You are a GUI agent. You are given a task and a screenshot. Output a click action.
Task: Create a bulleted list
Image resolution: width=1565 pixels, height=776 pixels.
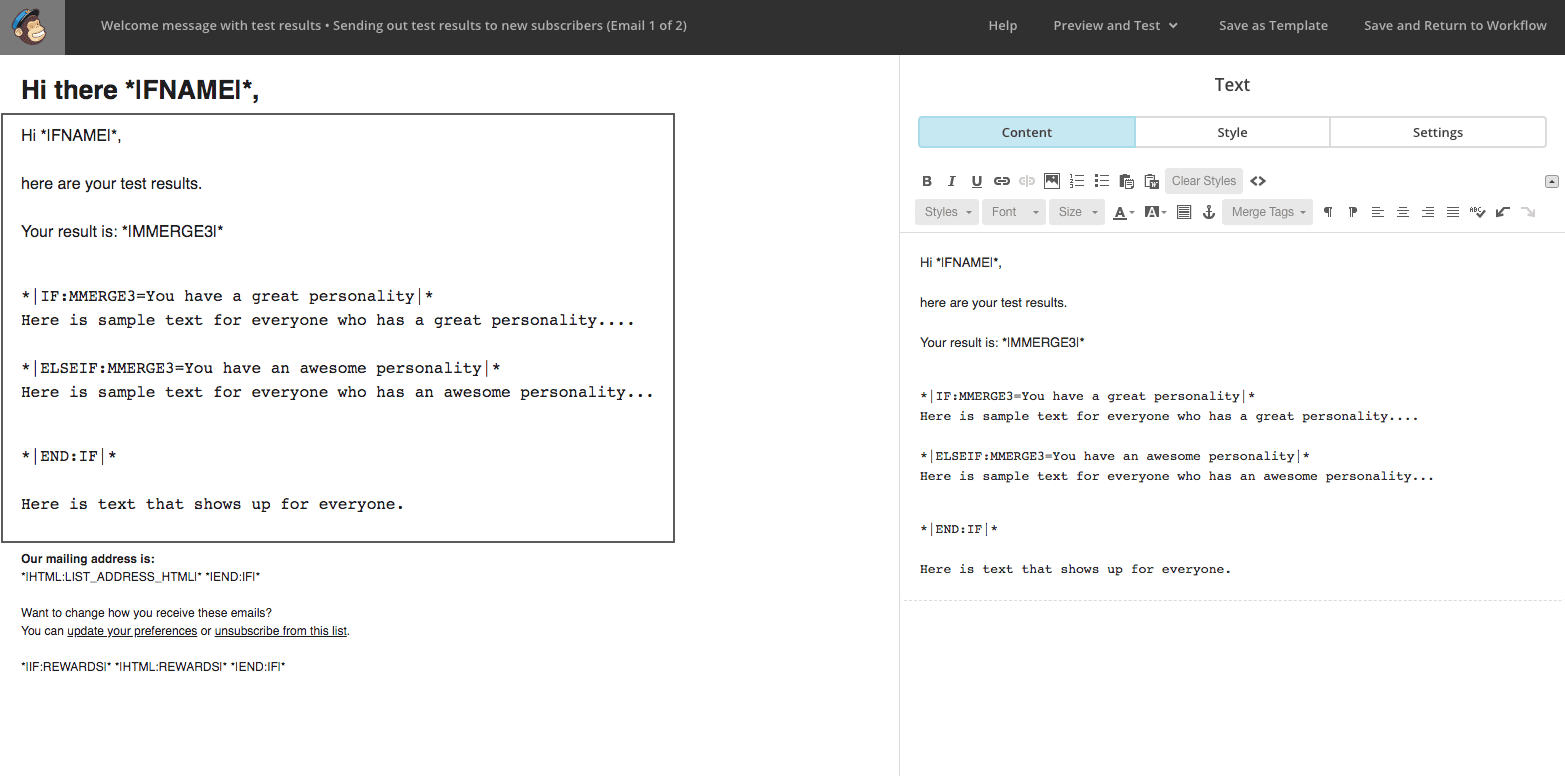pyautogui.click(x=1102, y=181)
